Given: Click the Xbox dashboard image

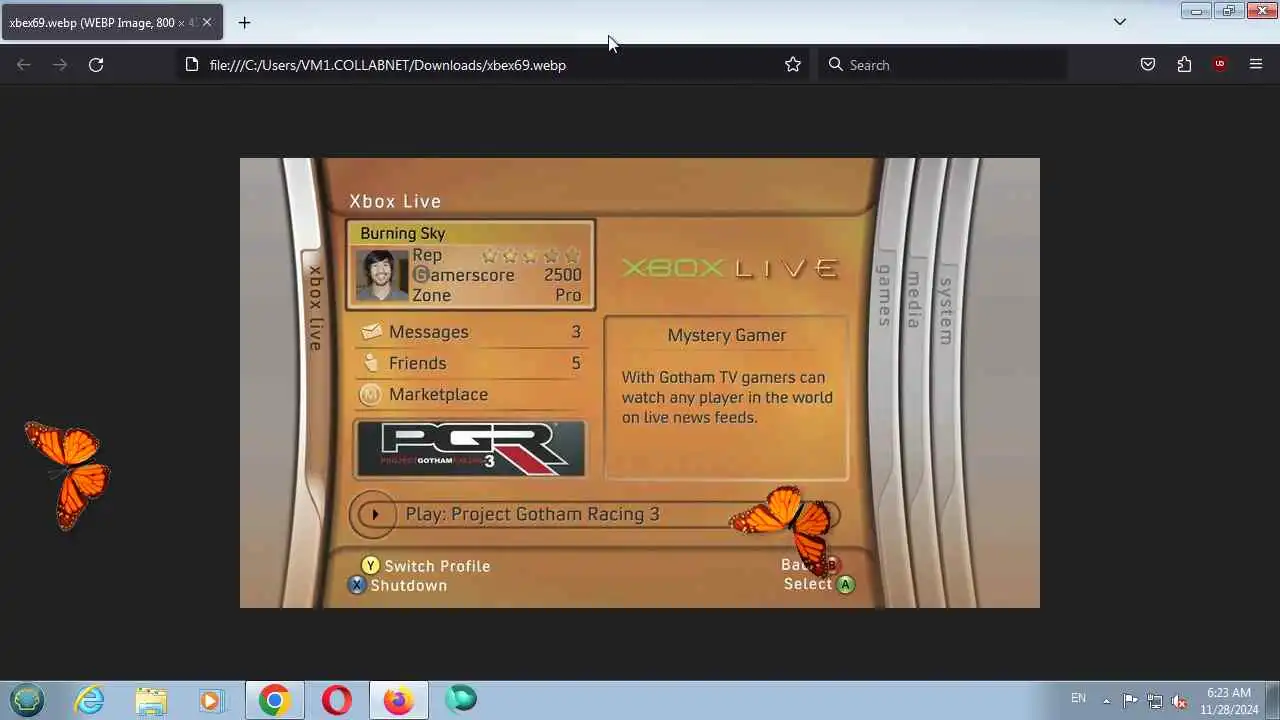Looking at the screenshot, I should point(640,383).
